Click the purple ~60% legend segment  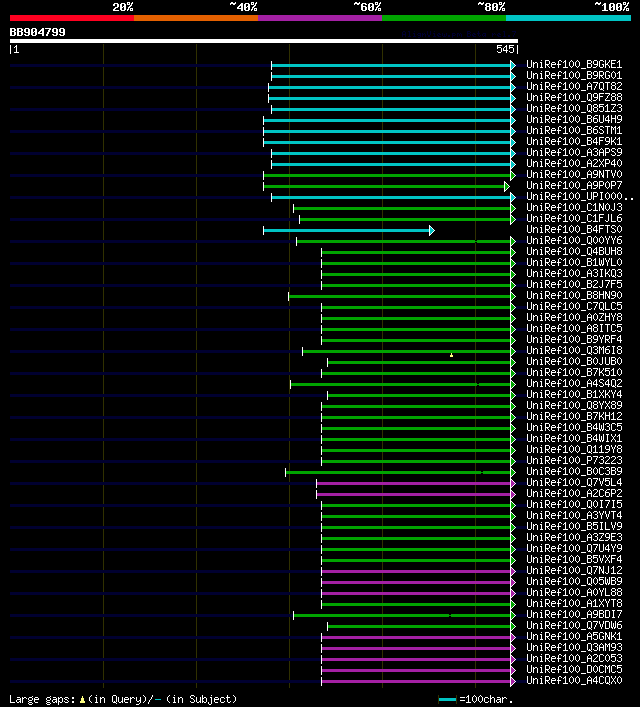click(320, 18)
